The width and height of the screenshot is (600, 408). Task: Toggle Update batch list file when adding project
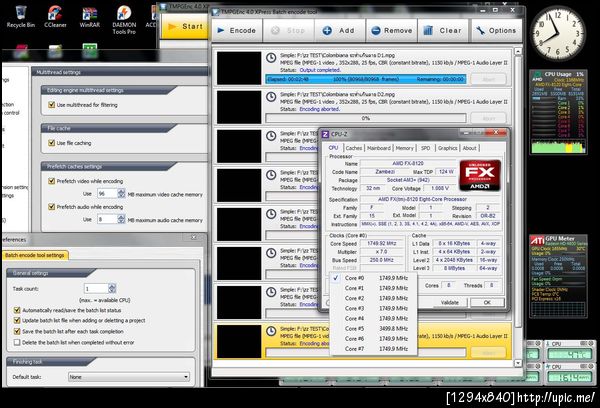pos(17,320)
